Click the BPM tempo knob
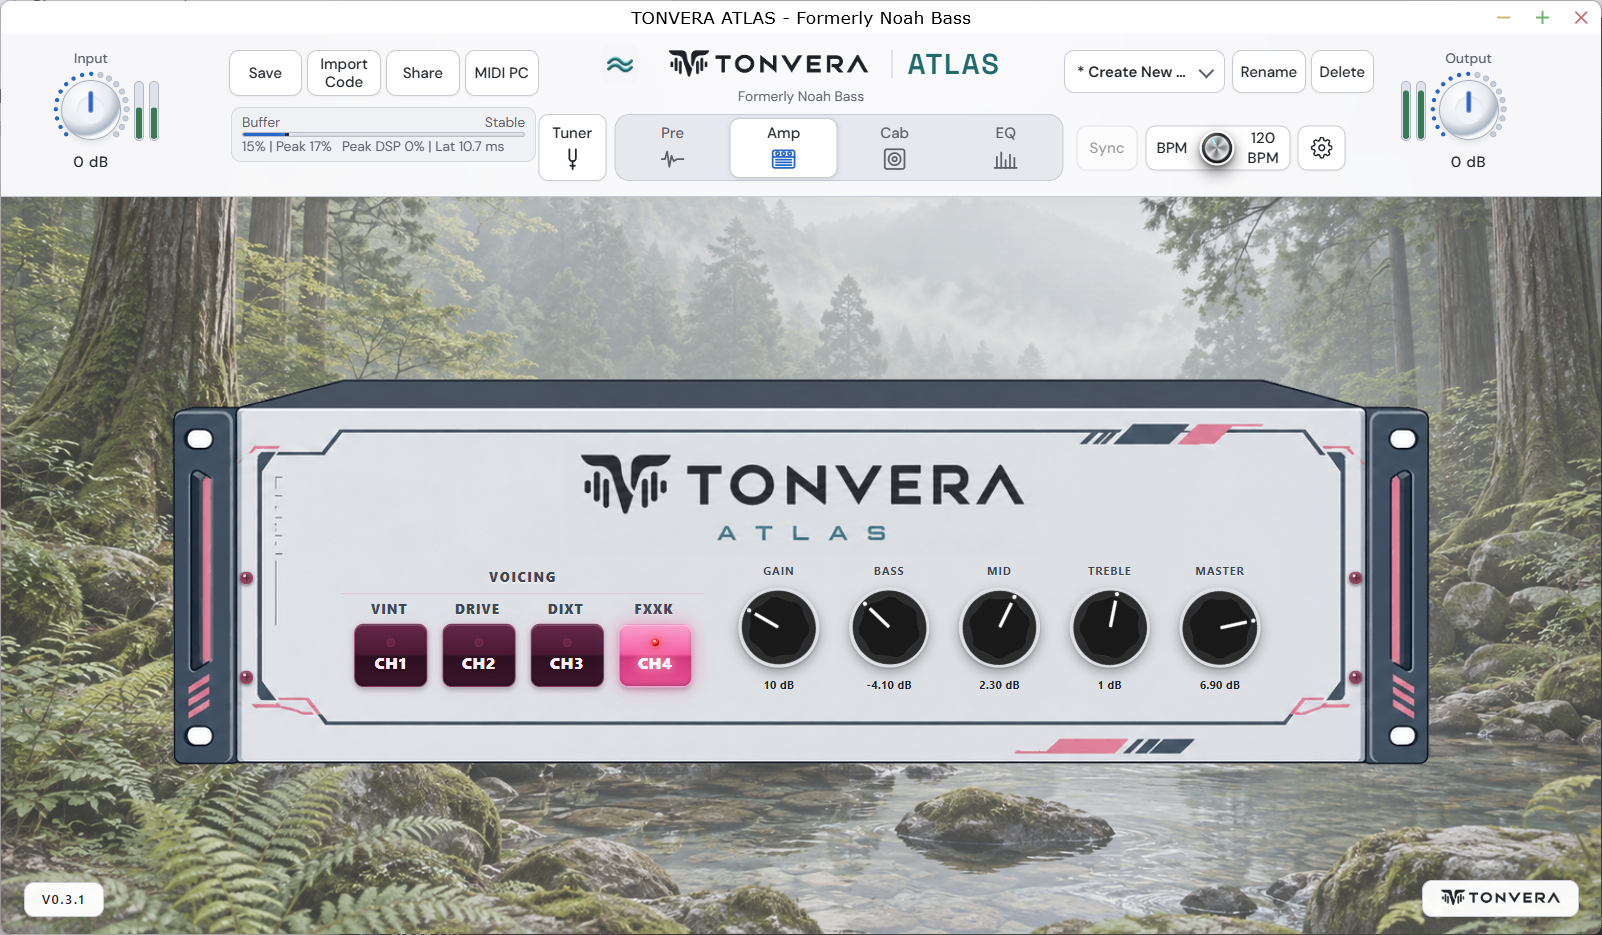Viewport: 1602px width, 935px height. pos(1217,148)
